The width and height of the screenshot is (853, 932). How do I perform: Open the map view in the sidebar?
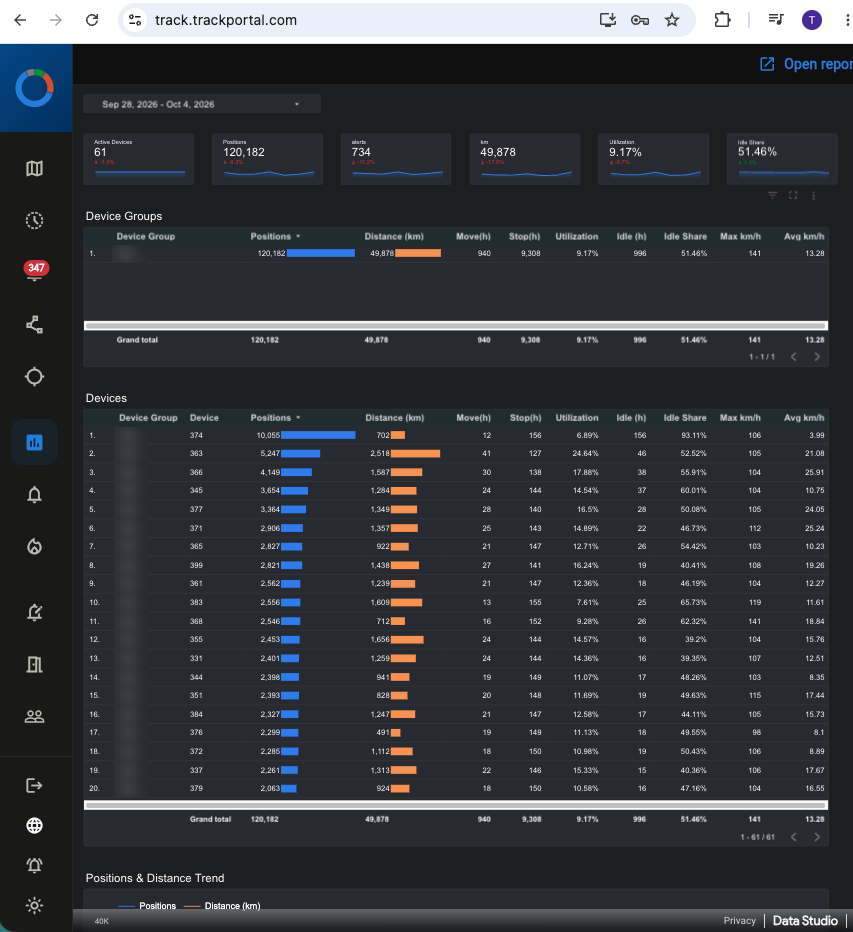(x=34, y=169)
